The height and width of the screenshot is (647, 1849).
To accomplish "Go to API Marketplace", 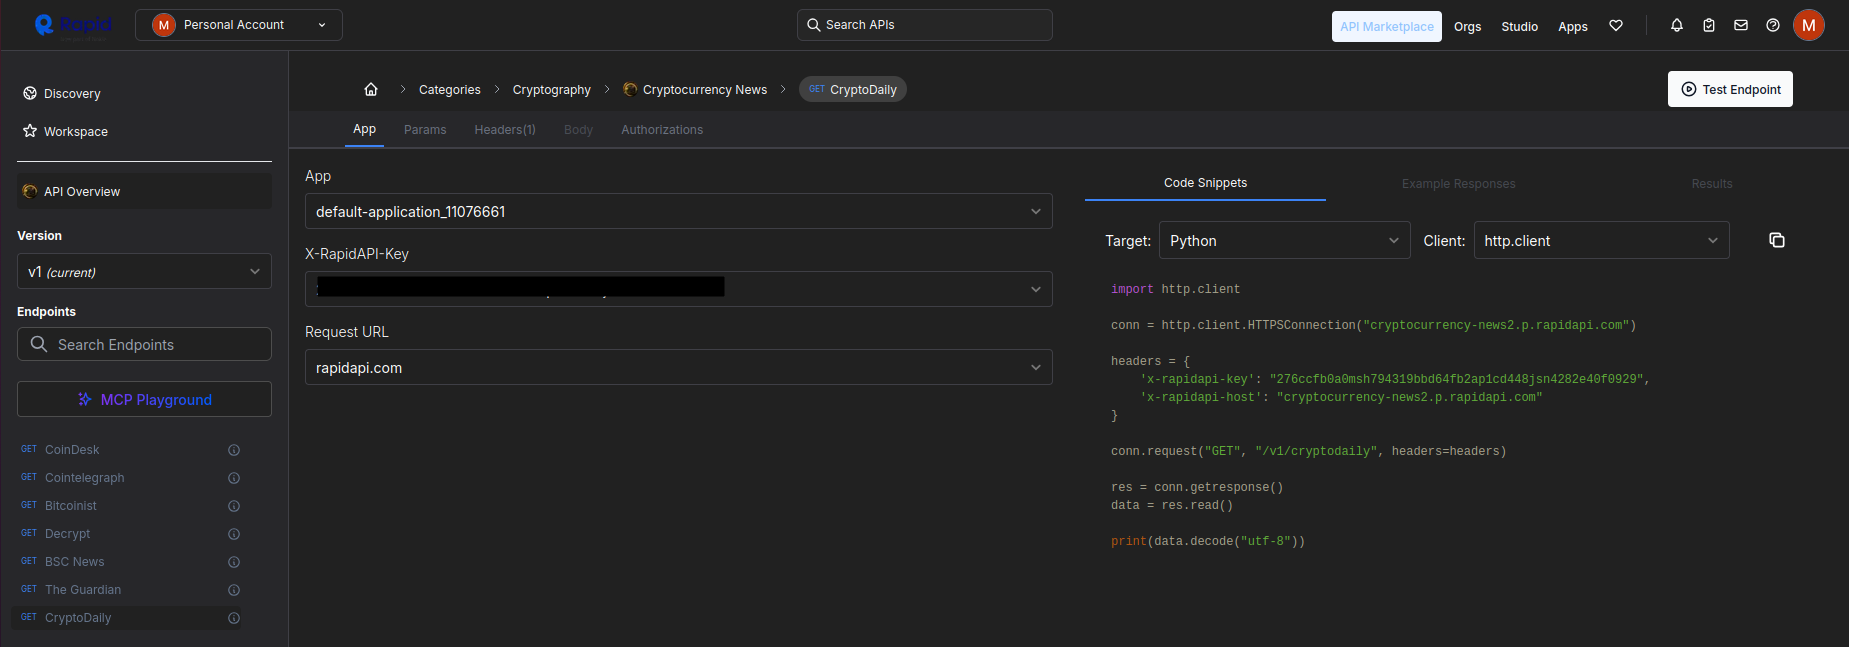I will click(1387, 26).
